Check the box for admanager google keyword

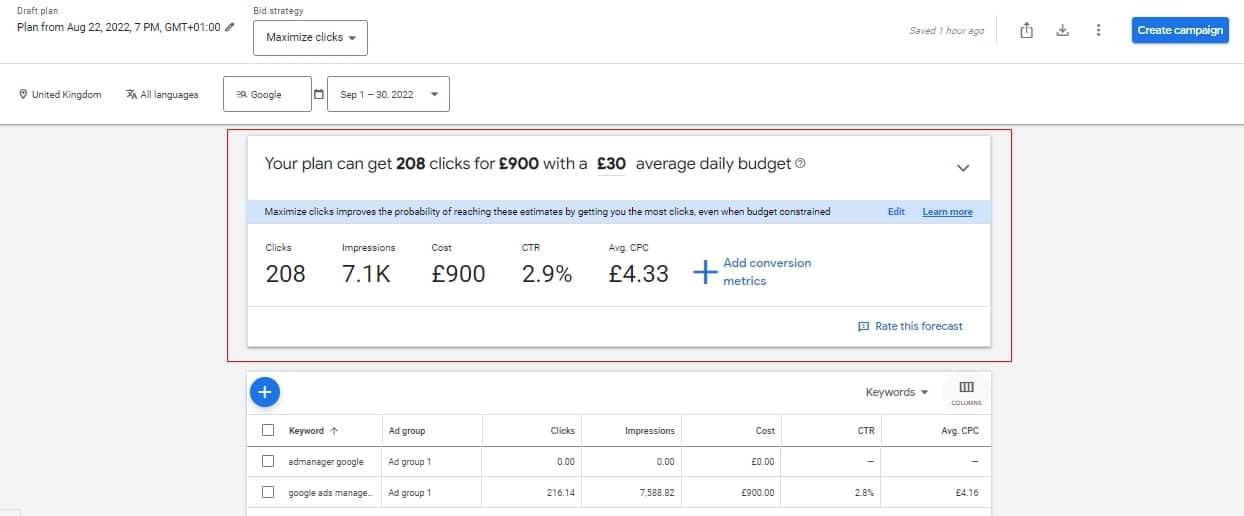[x=268, y=462]
